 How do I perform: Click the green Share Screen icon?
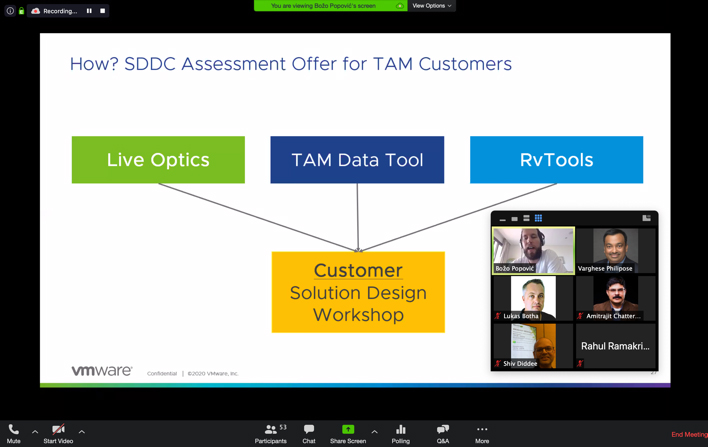pos(348,429)
